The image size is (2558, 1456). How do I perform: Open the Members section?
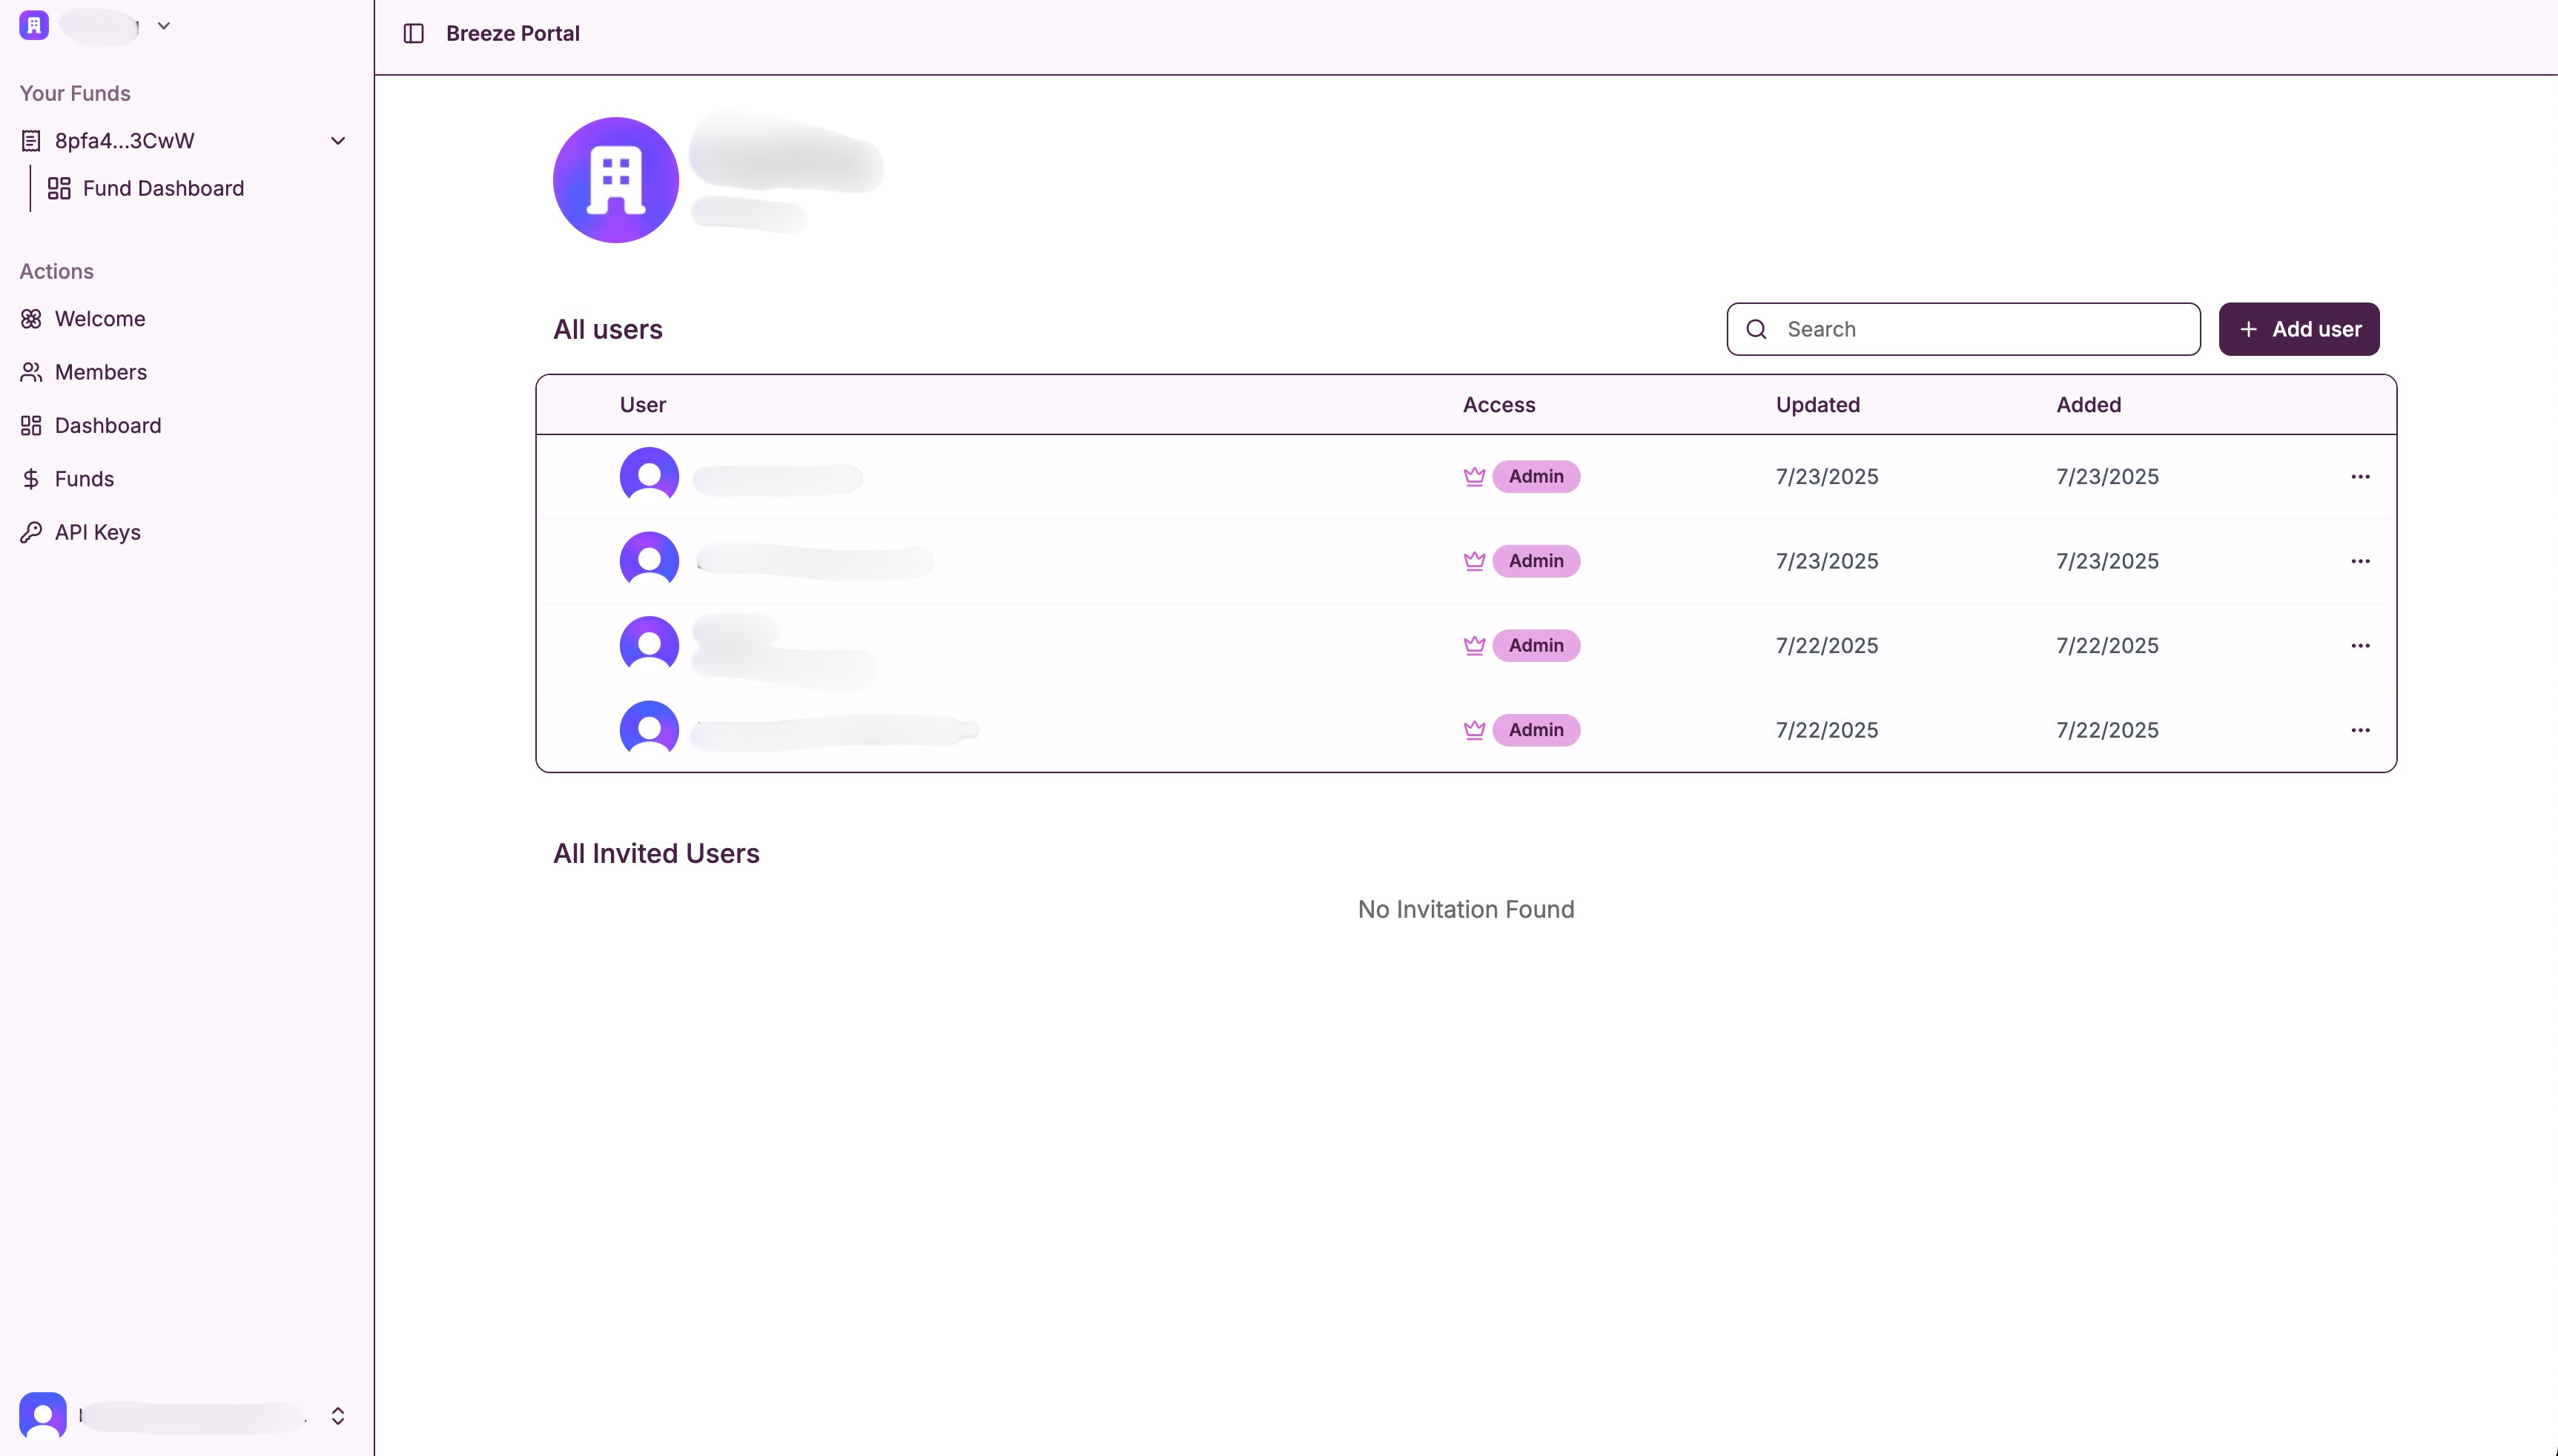click(100, 372)
